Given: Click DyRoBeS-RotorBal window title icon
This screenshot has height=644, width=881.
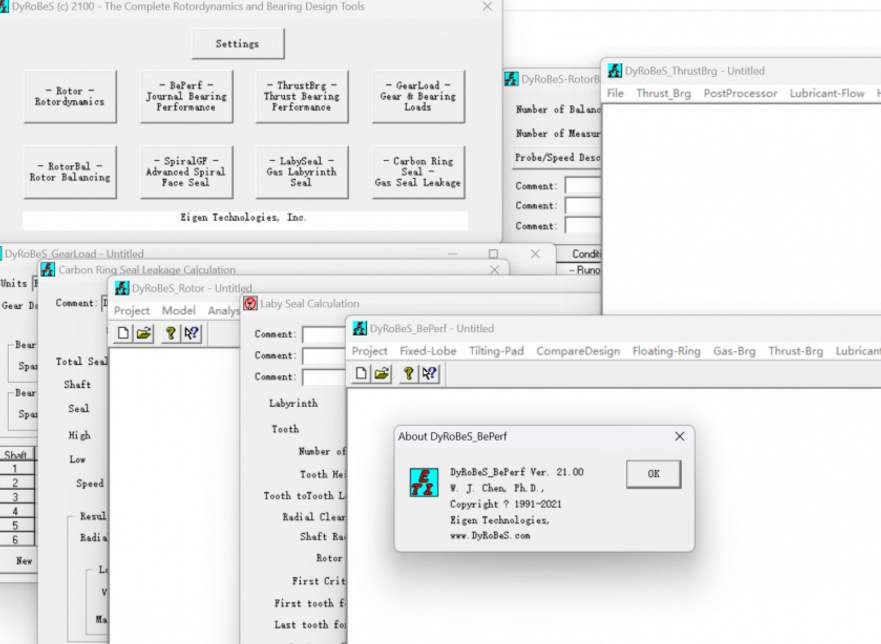Looking at the screenshot, I should 511,79.
